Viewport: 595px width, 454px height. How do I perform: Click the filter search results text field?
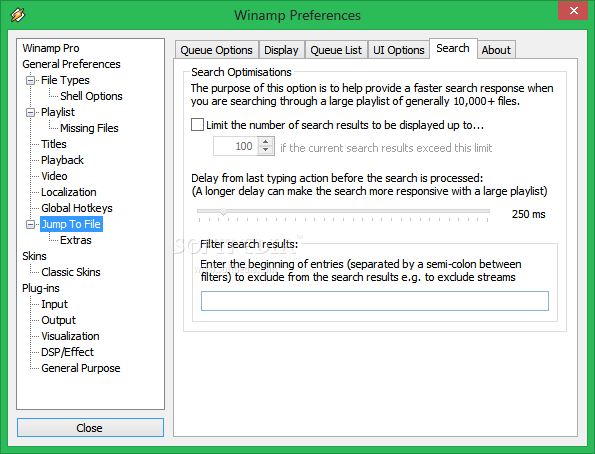point(375,301)
